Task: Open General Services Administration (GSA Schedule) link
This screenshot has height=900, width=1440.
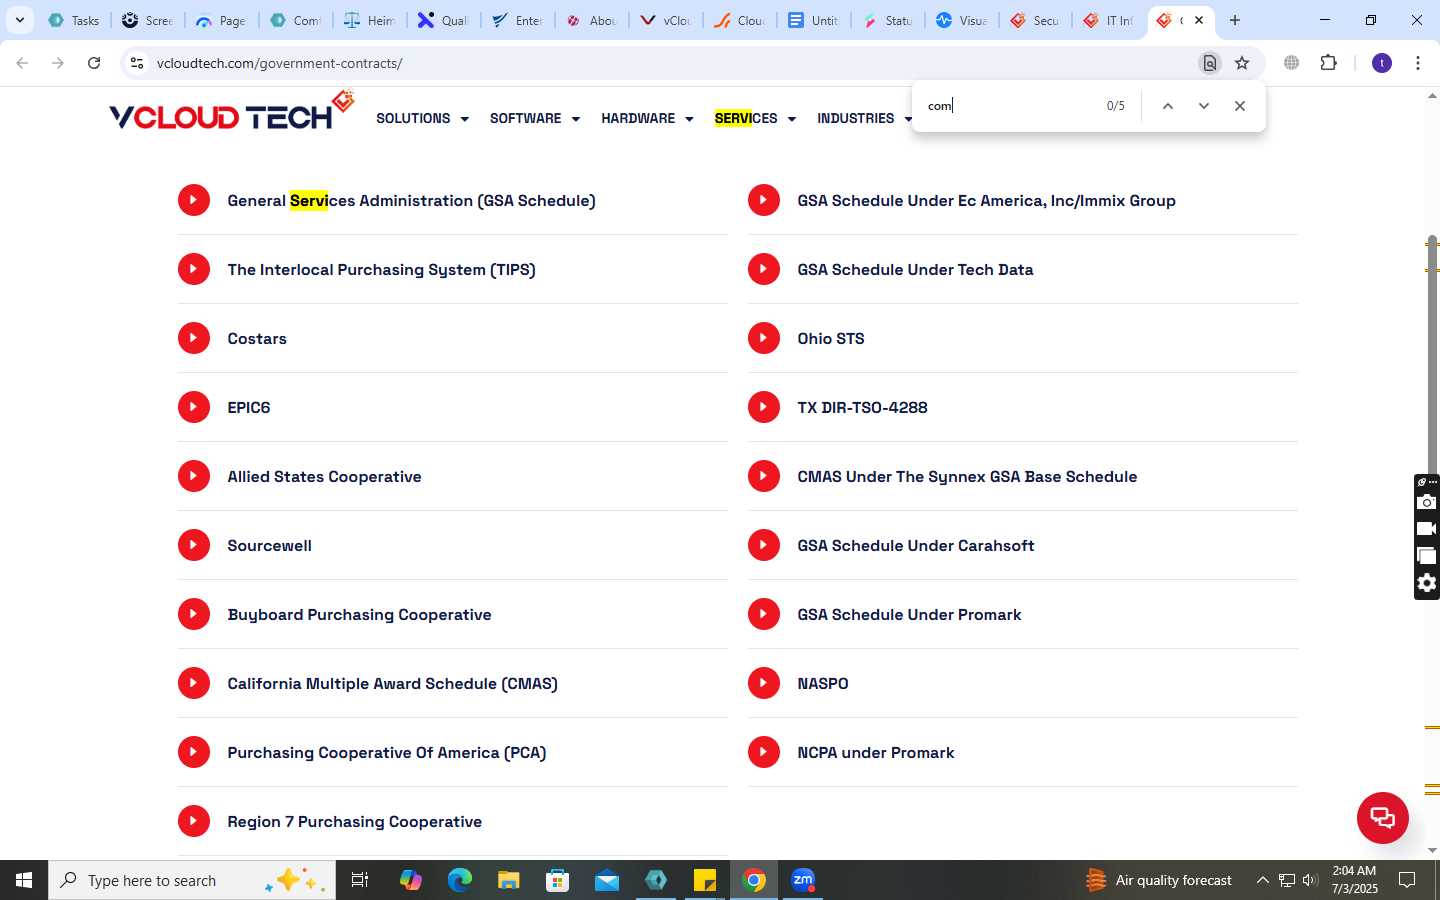Action: coord(411,200)
